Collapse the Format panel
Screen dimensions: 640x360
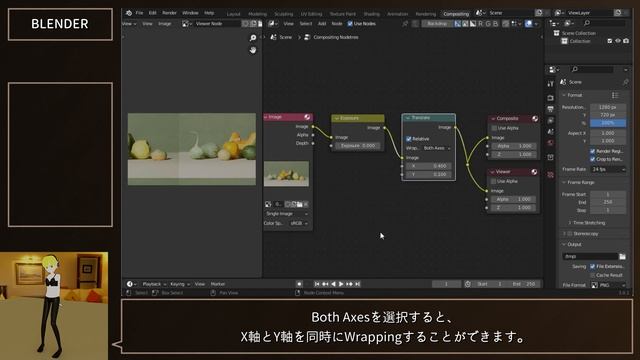coord(564,96)
